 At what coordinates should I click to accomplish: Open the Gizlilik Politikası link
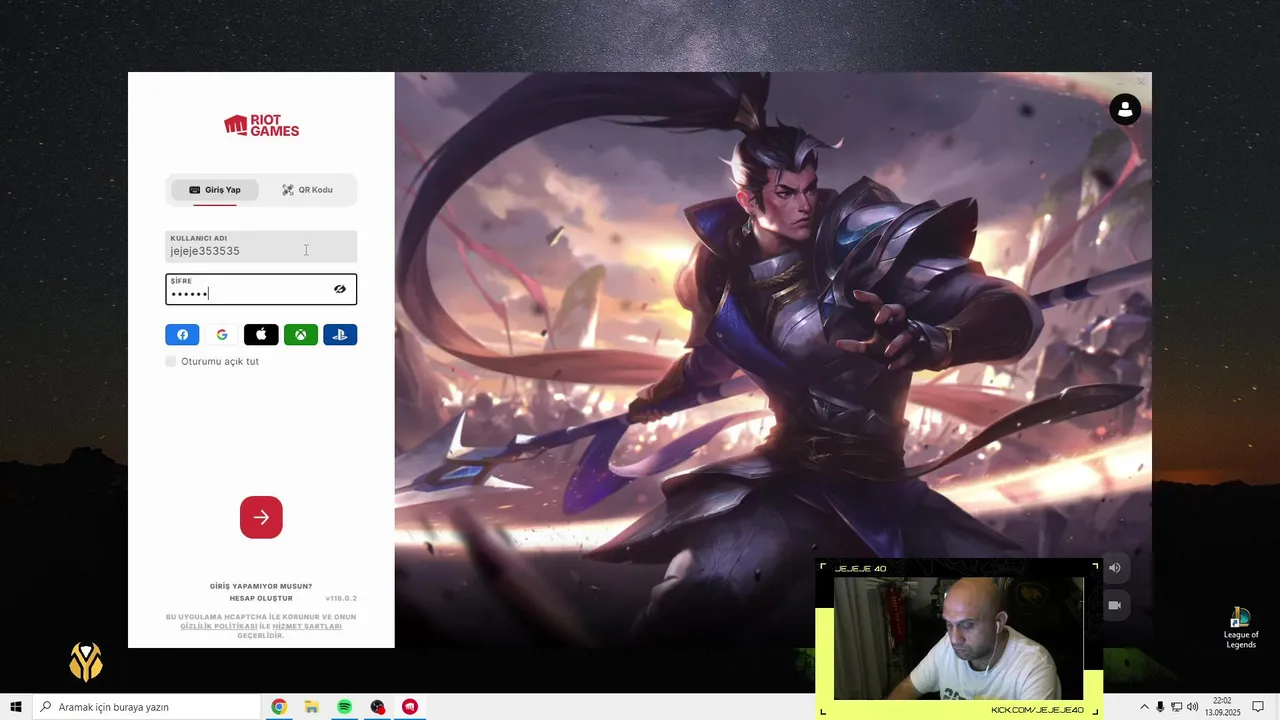[219, 626]
